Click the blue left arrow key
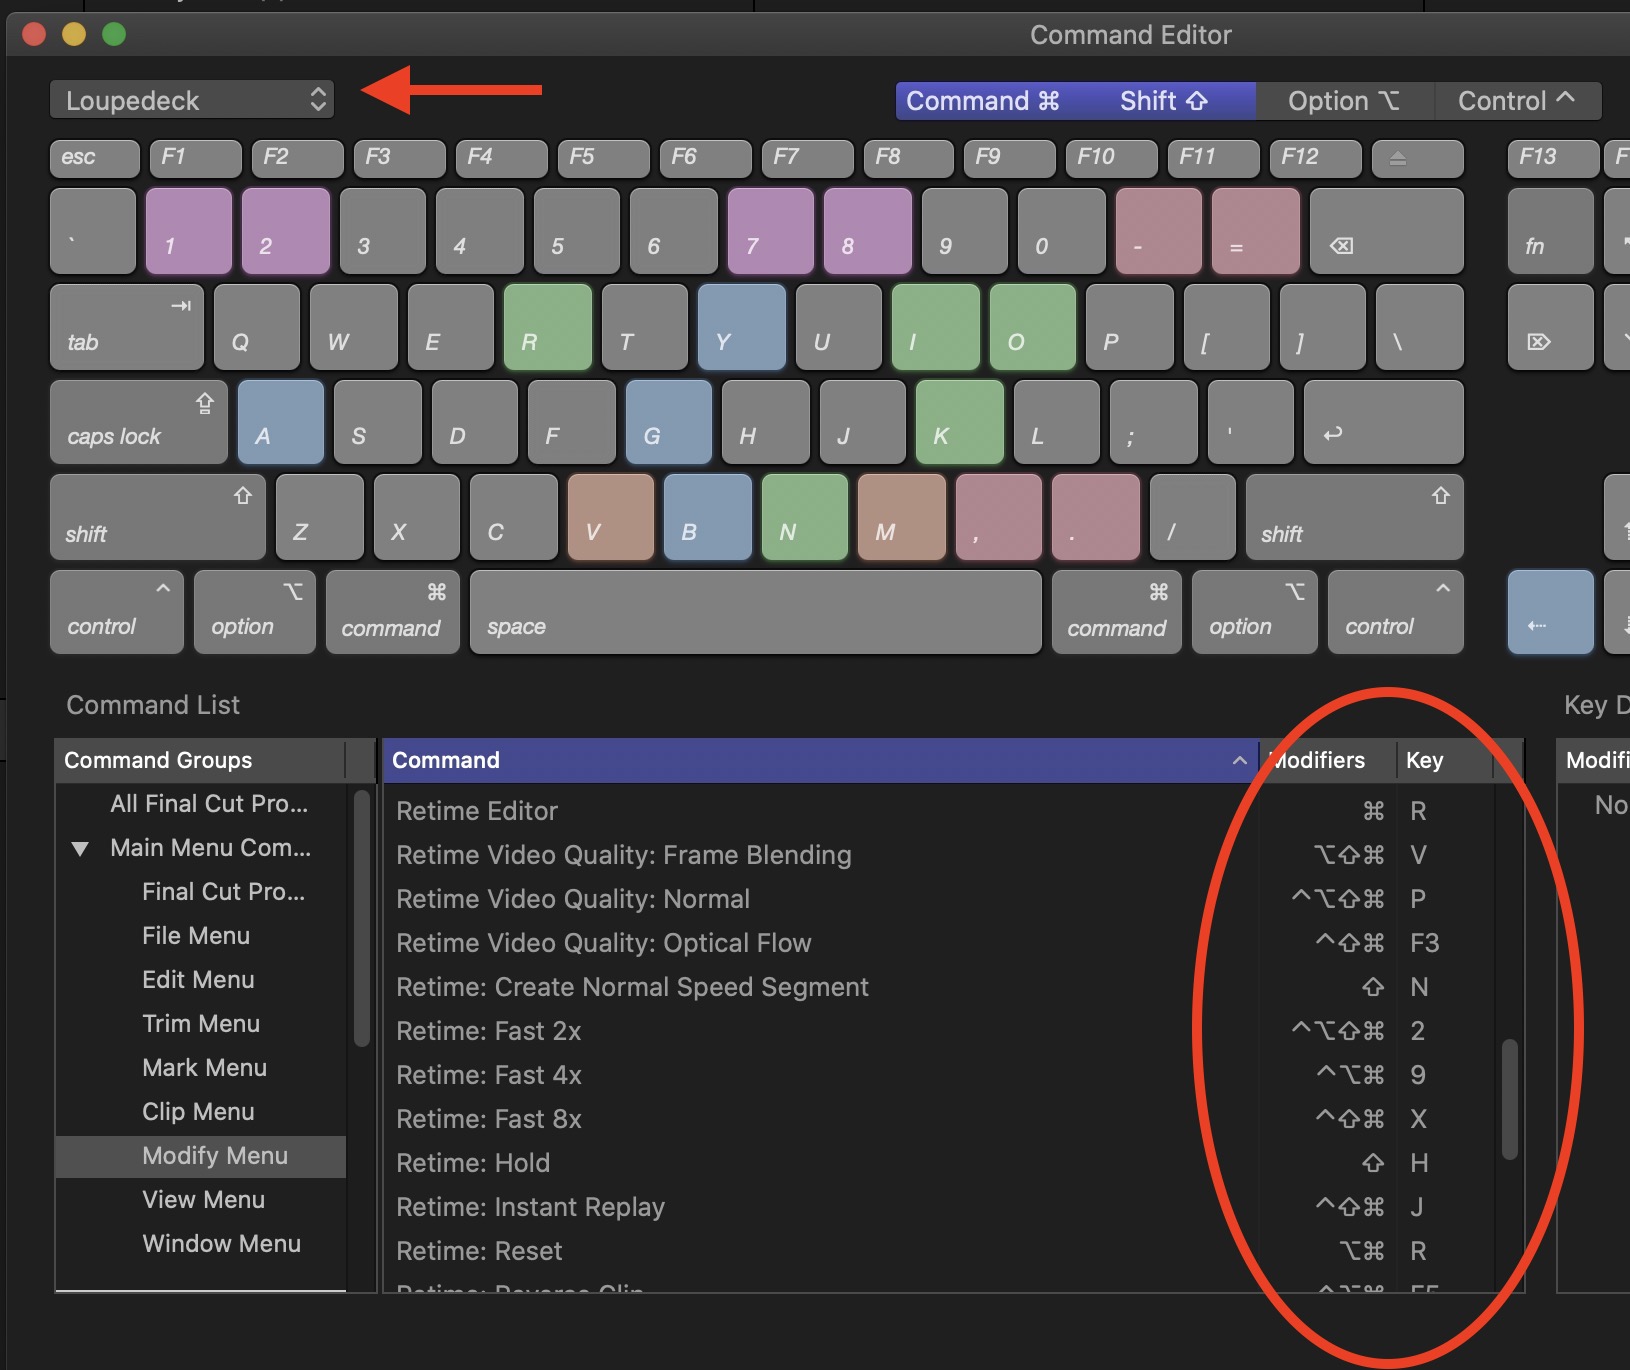This screenshot has height=1370, width=1630. [x=1550, y=612]
